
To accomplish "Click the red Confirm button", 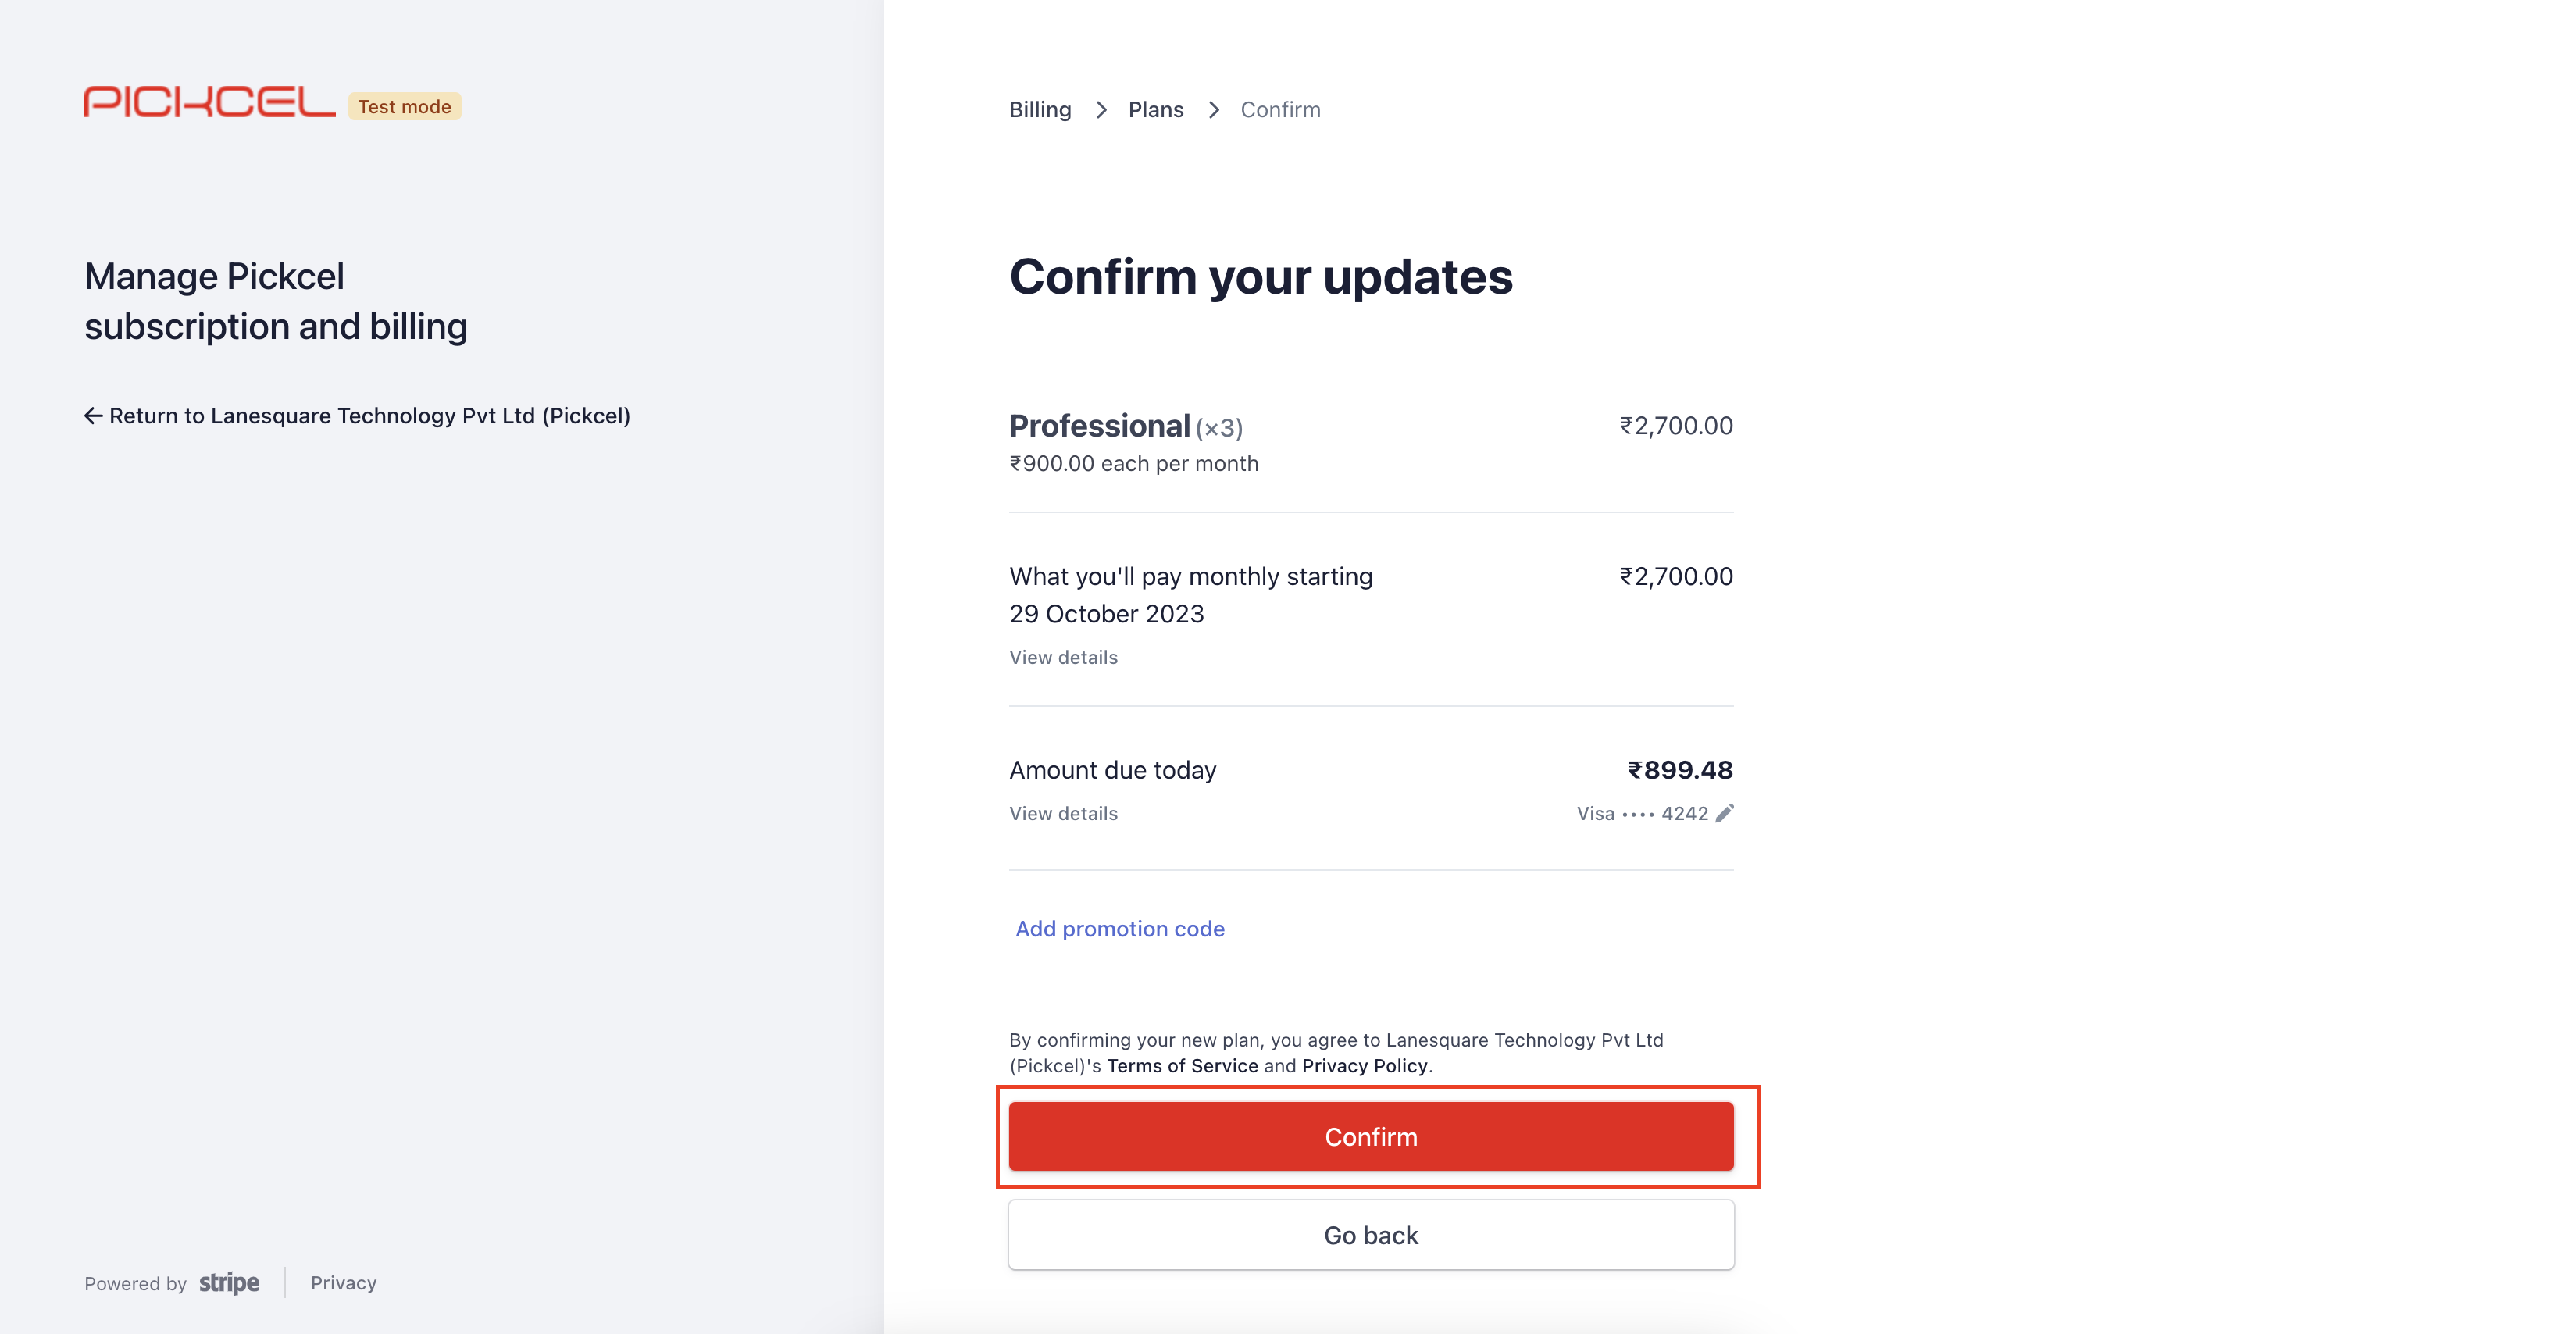I will click(x=1371, y=1137).
